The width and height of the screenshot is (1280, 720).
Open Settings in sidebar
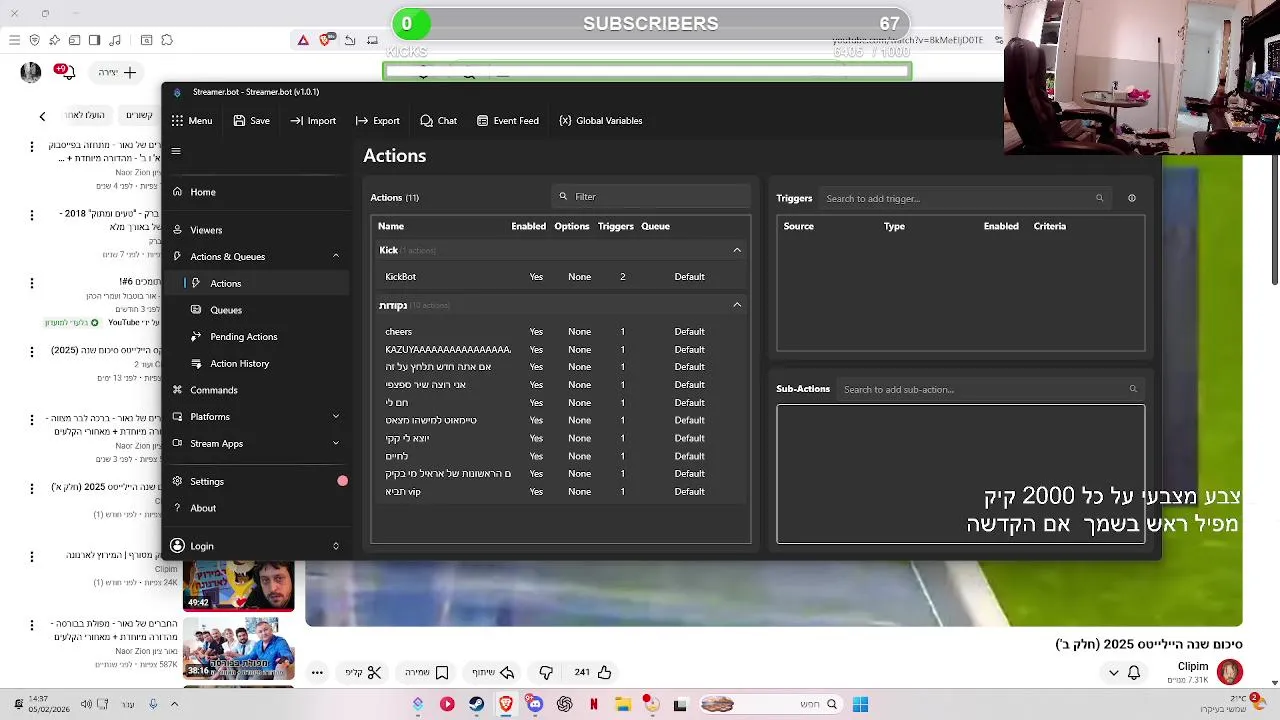256,481
